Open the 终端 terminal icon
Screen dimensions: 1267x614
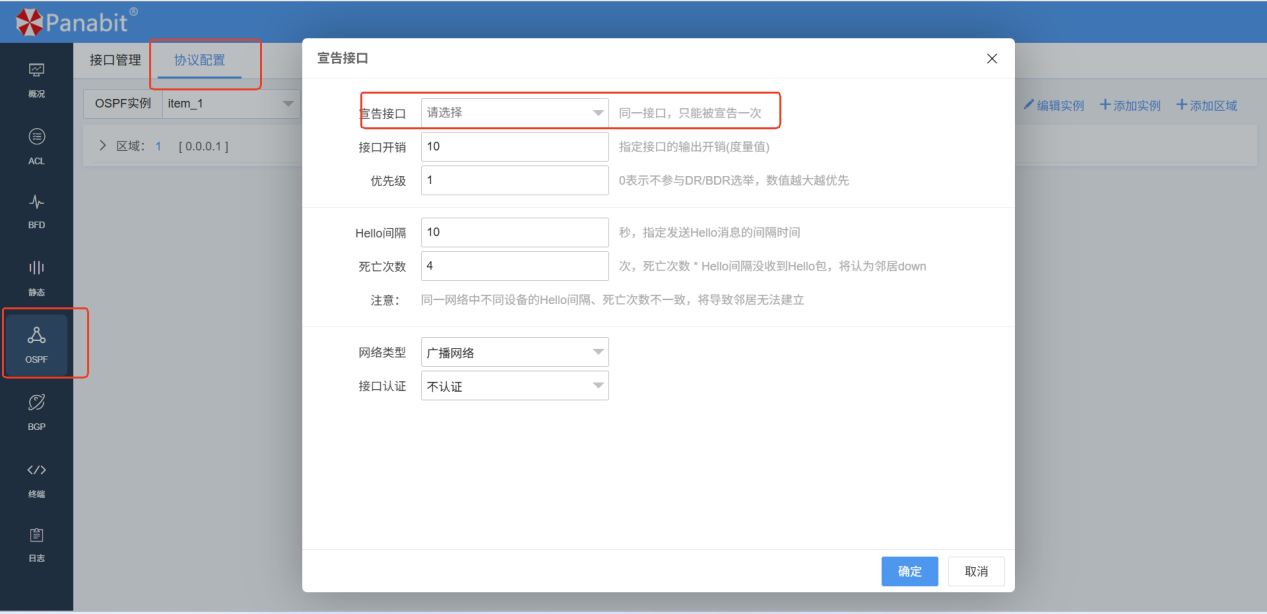[36, 476]
